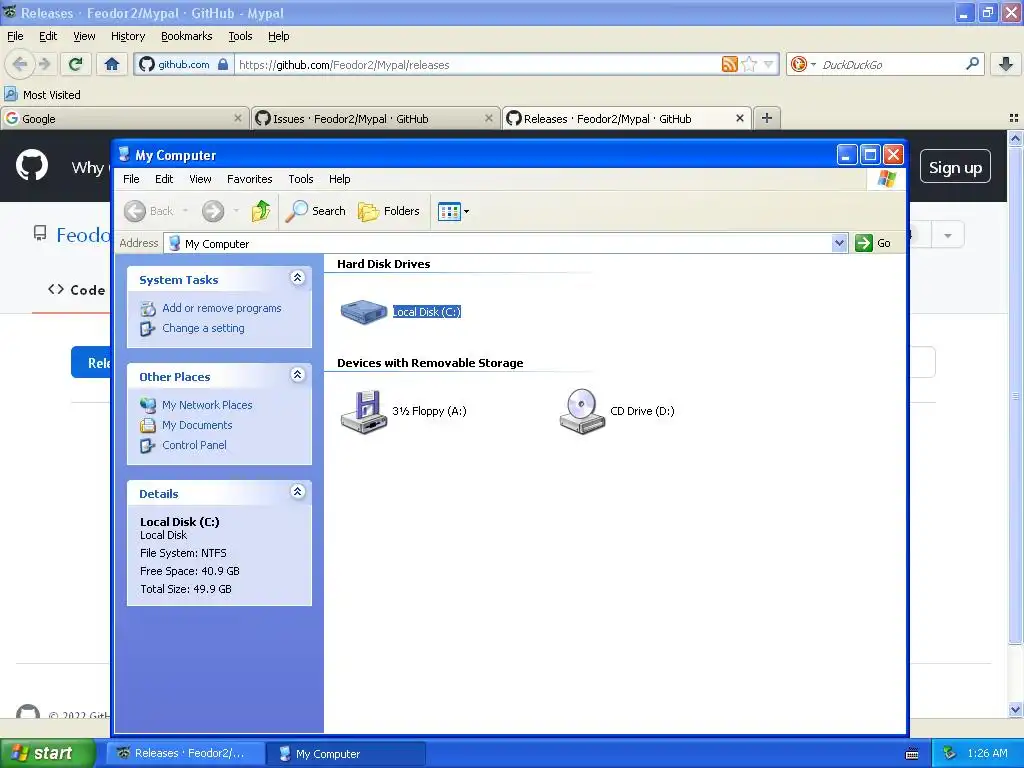Open the browser downloads arrow icon
The height and width of the screenshot is (768, 1024).
pyautogui.click(x=1006, y=64)
